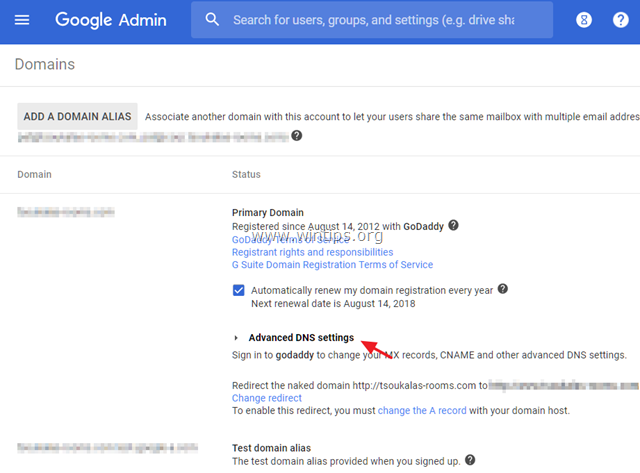This screenshot has height=473, width=640.
Task: Select the blurred primary domain name
Action: [x=66, y=212]
